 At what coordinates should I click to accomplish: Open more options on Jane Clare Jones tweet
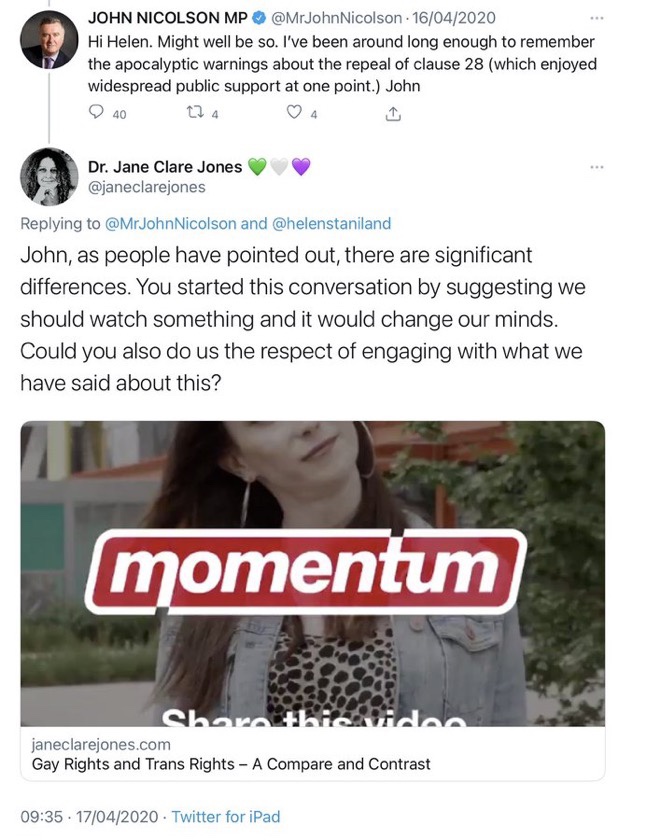(x=597, y=167)
